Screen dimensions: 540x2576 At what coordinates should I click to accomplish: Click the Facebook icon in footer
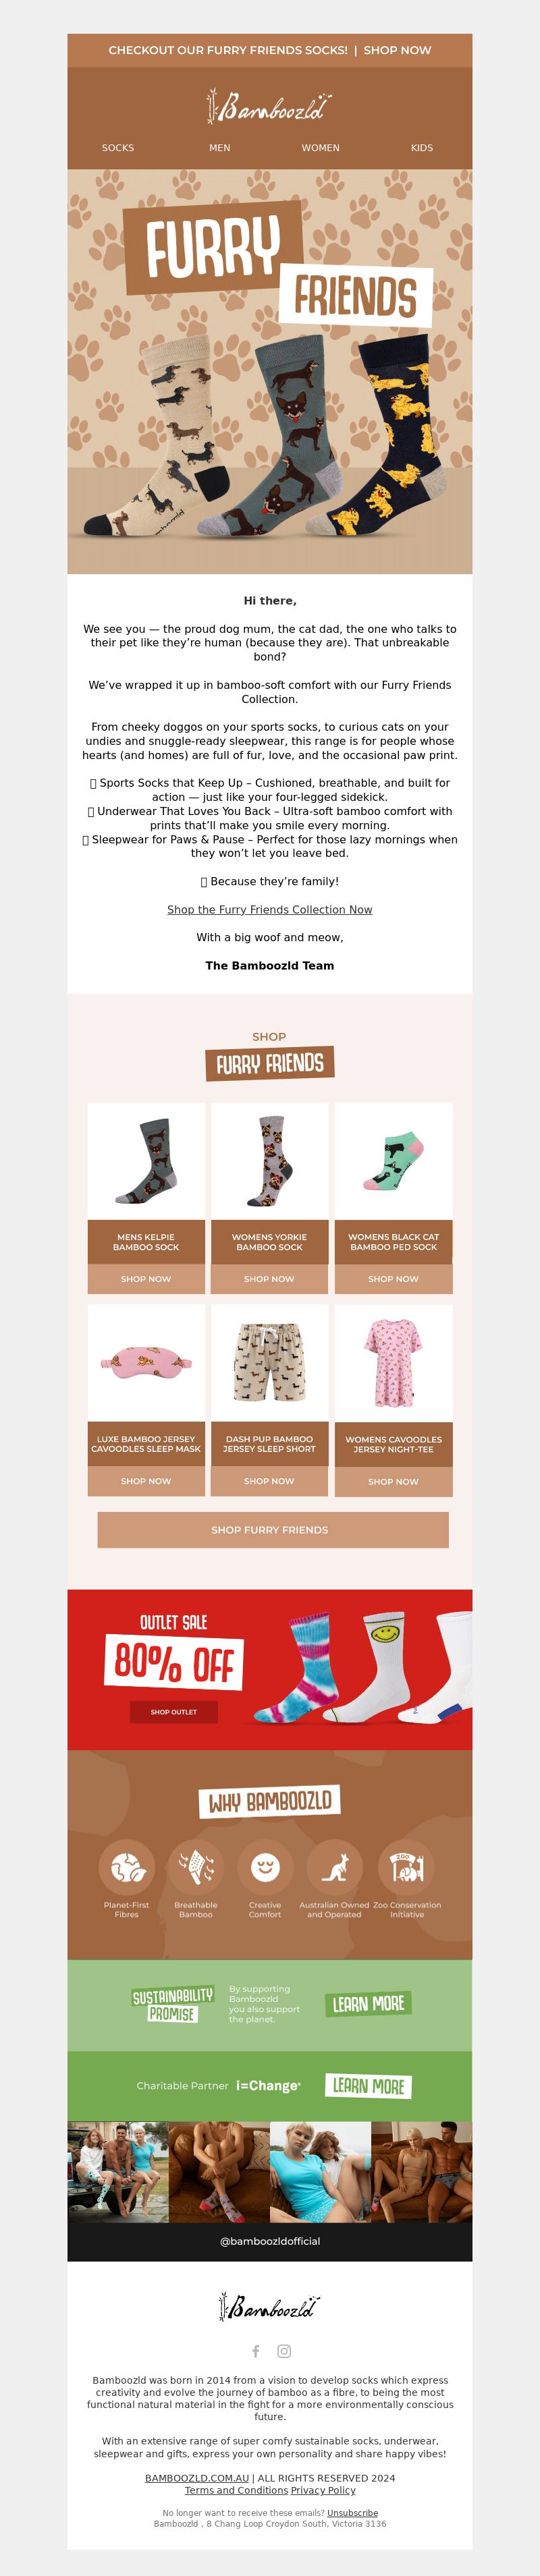tap(255, 2351)
